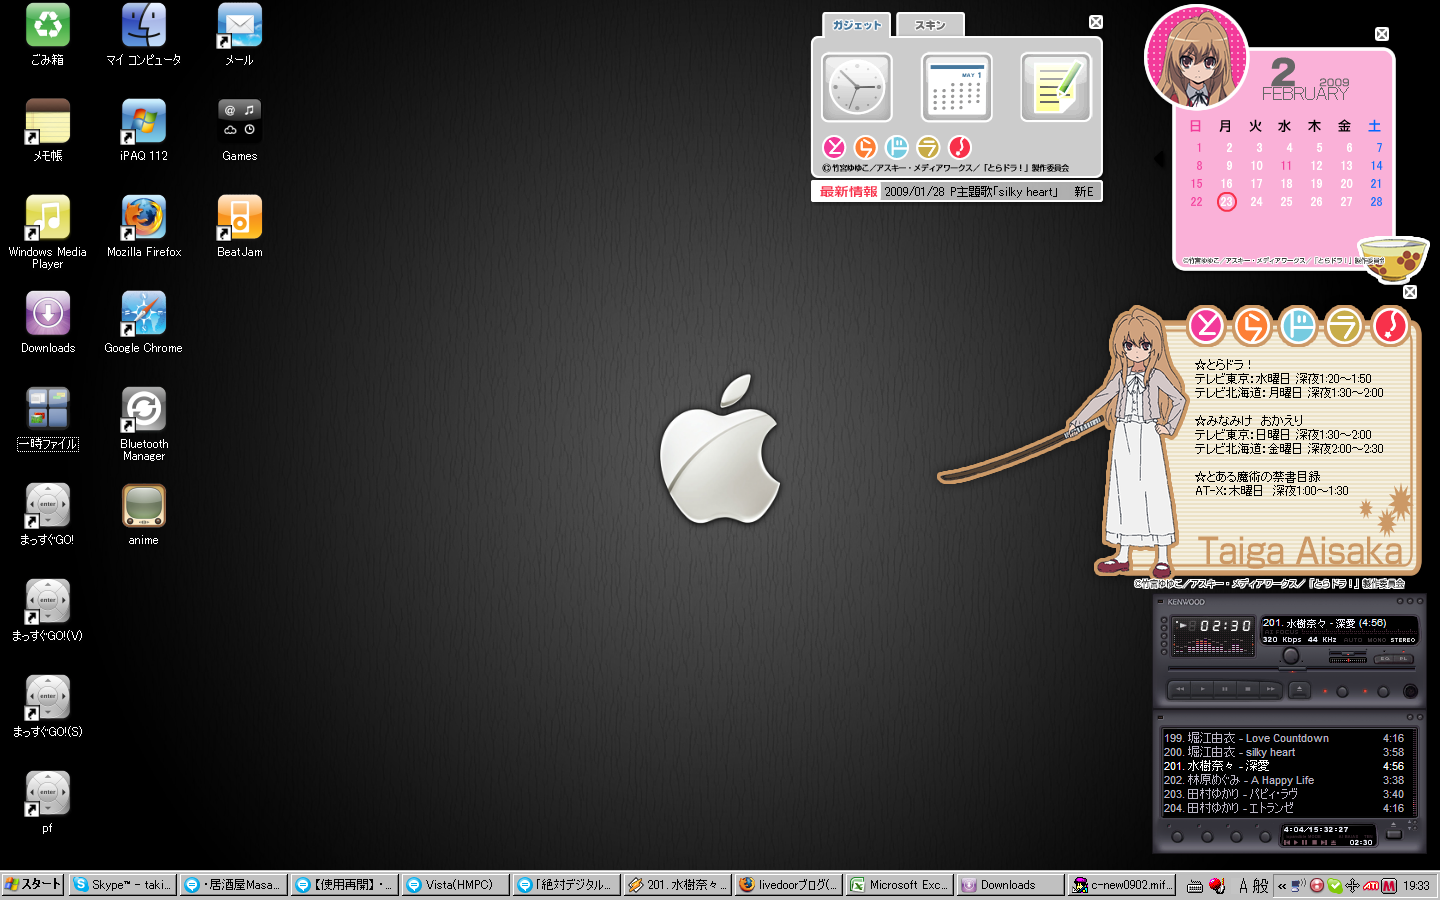This screenshot has height=900, width=1440.
Task: Click the Downloads icon on the desktop
Action: pos(48,323)
